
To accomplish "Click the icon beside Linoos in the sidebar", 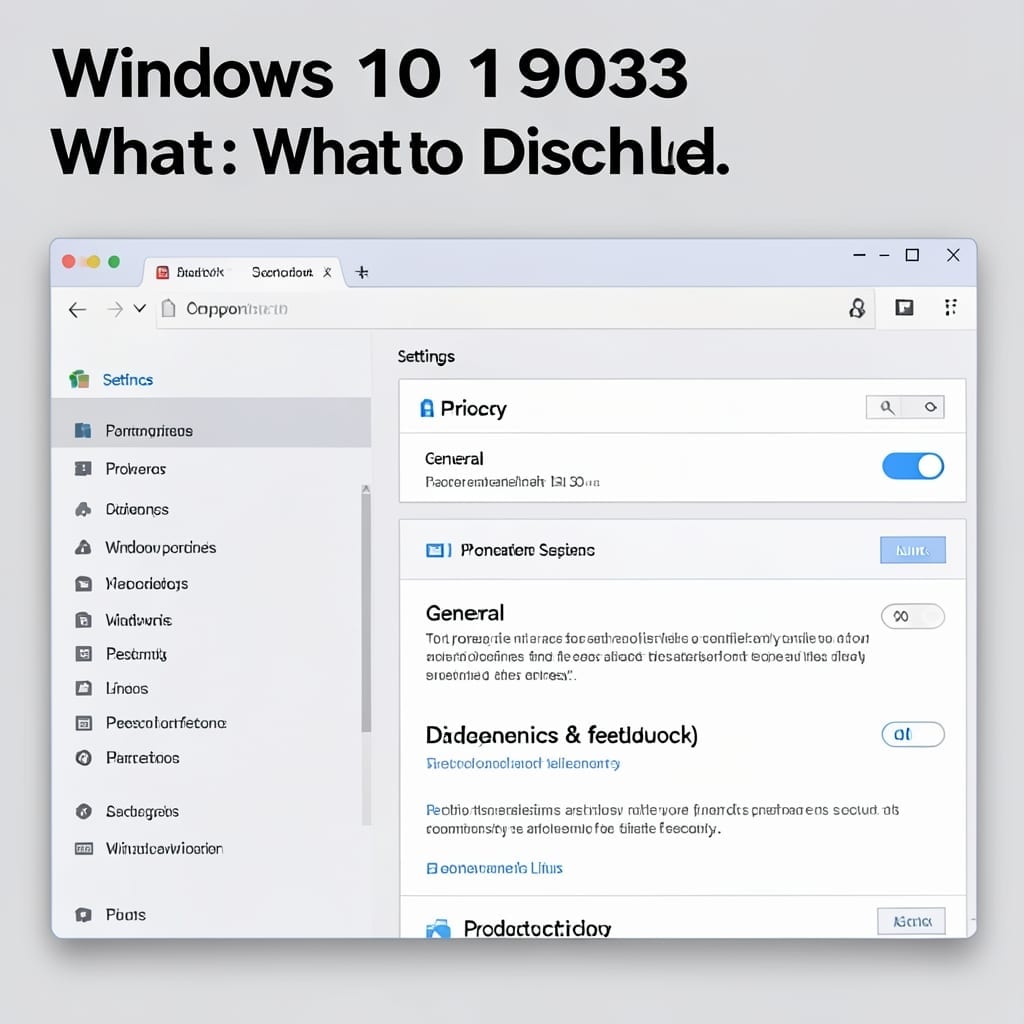I will click(84, 688).
